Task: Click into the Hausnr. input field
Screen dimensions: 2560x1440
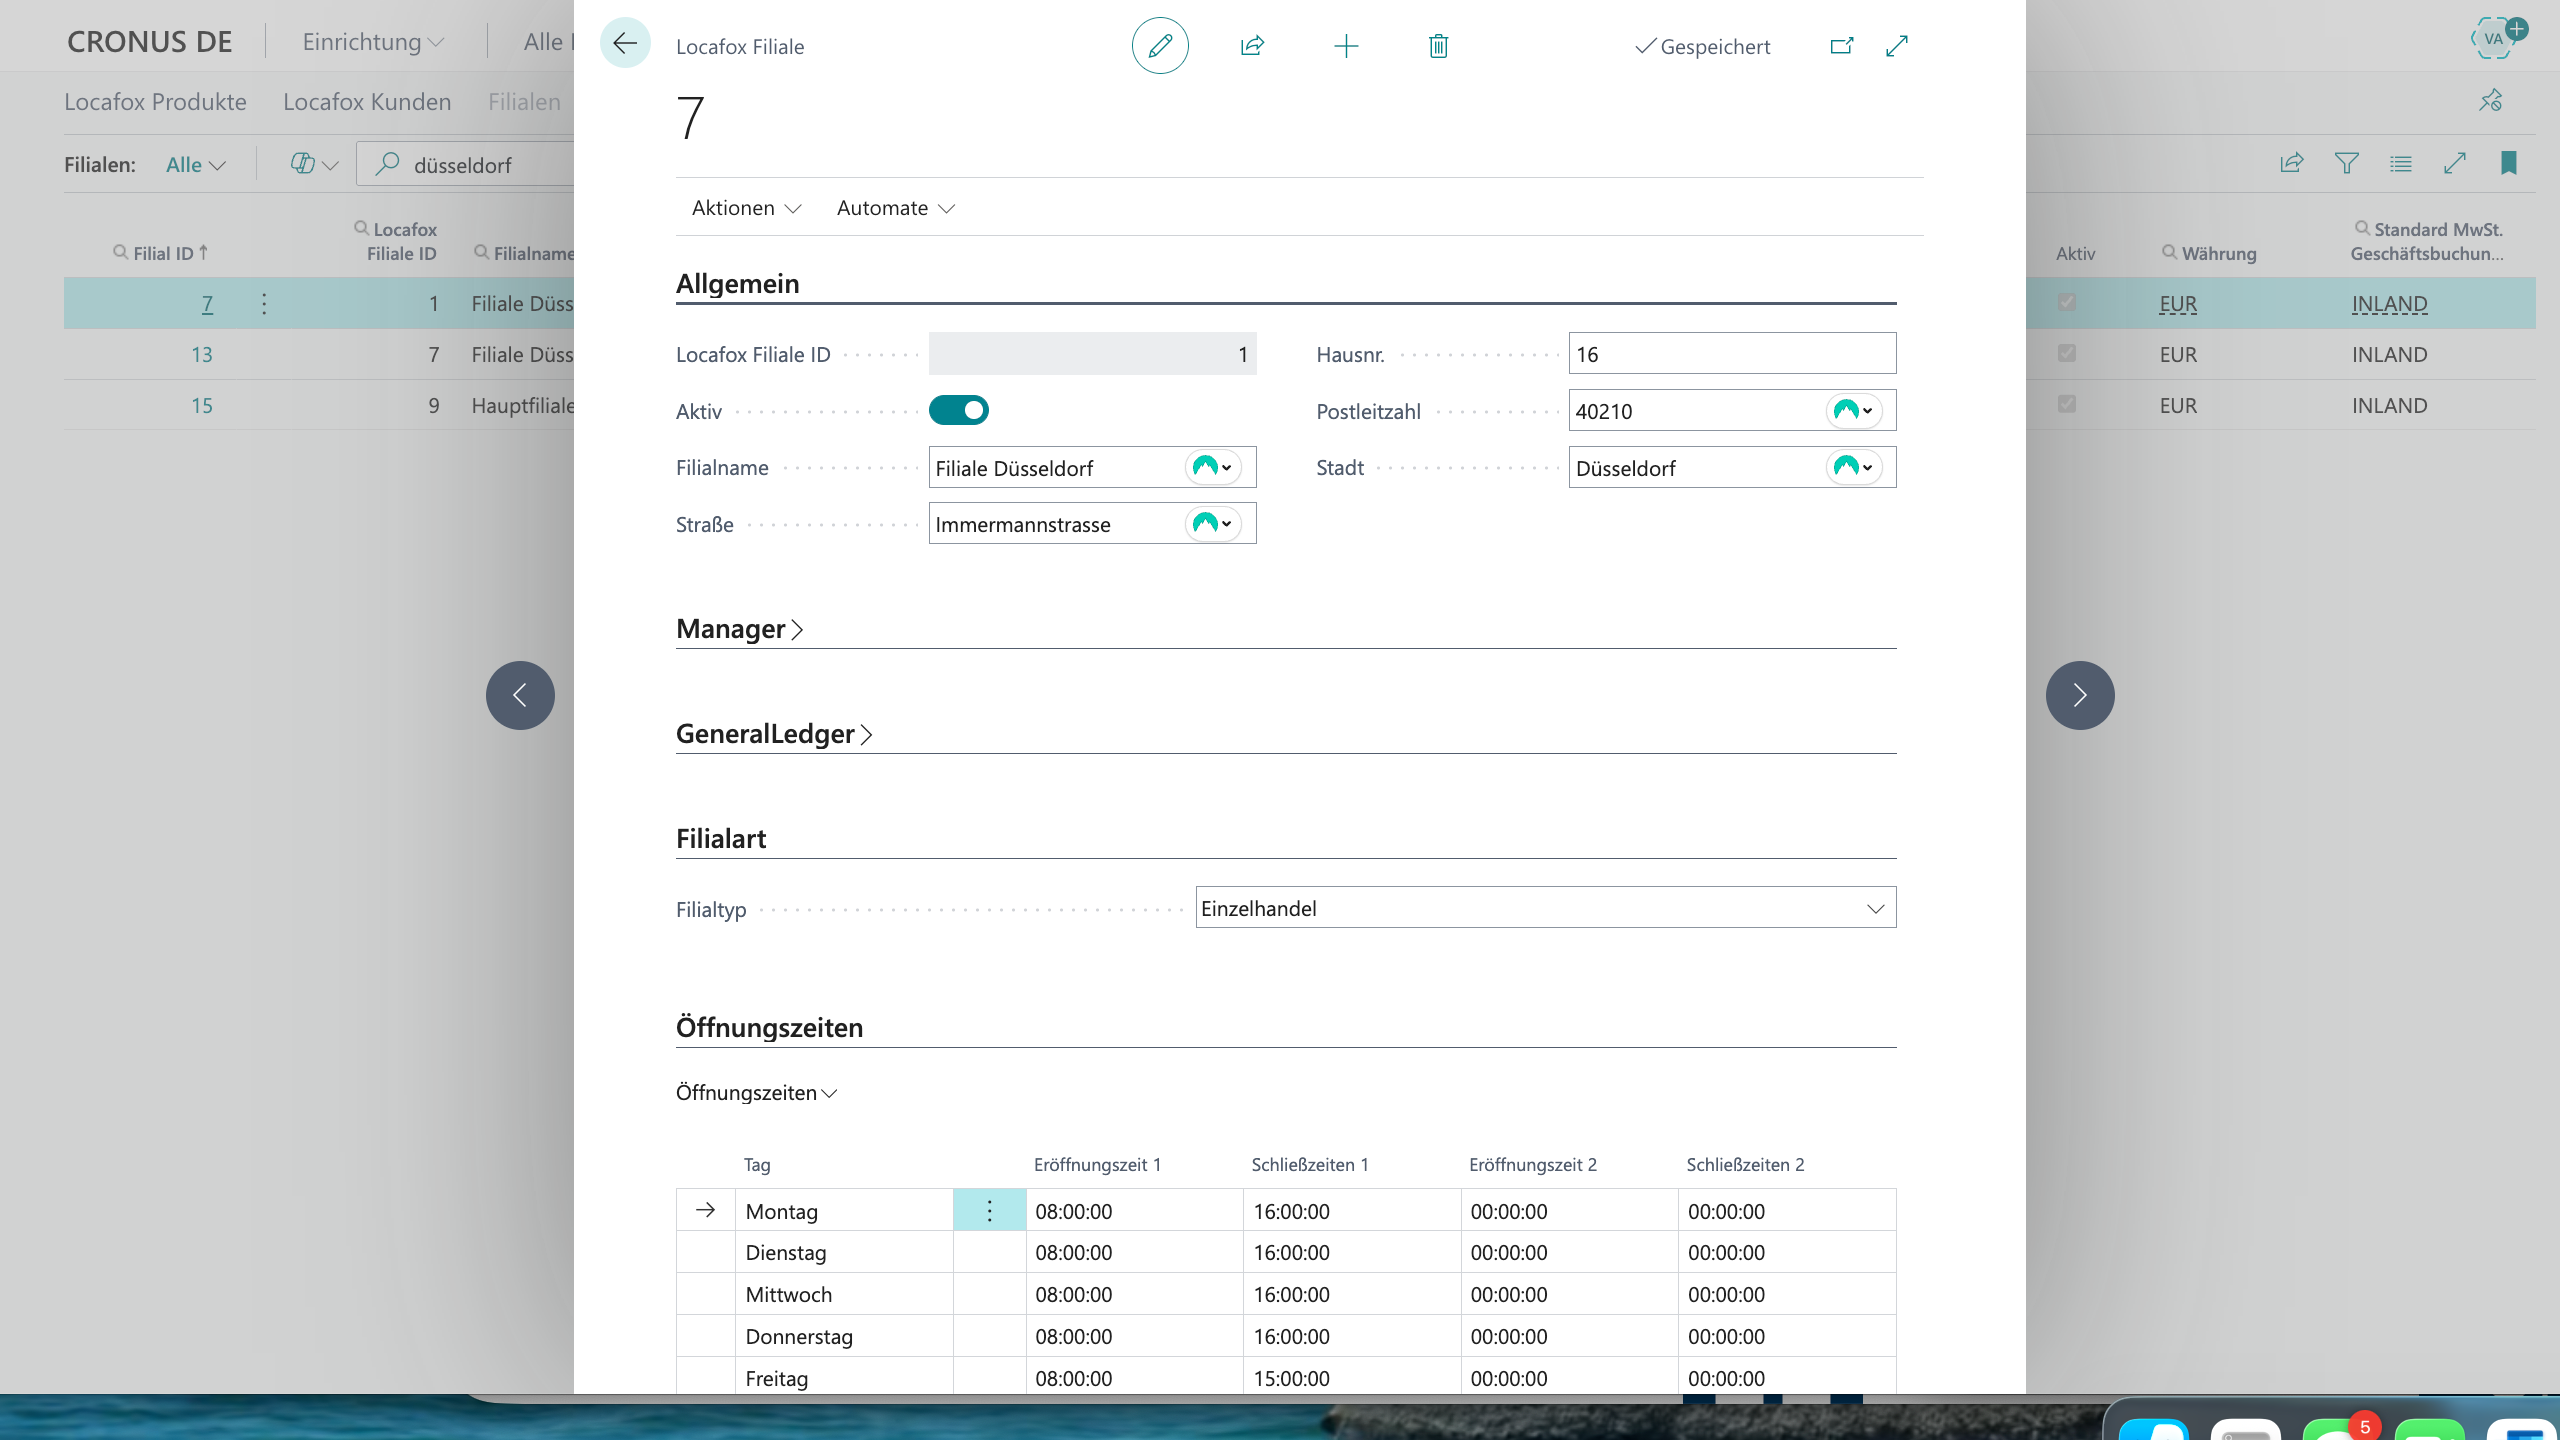Action: pos(1731,354)
